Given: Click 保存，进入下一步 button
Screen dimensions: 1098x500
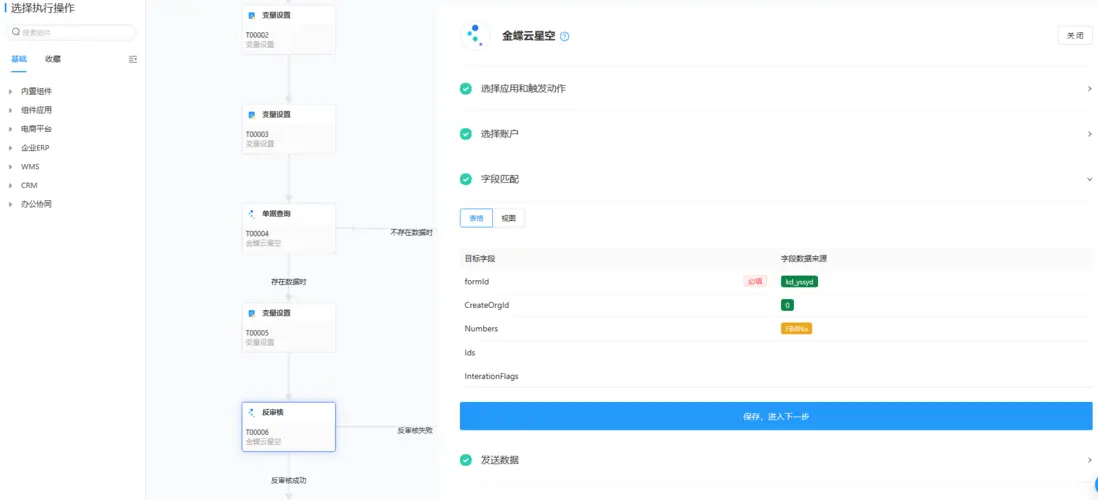Looking at the screenshot, I should coord(776,416).
